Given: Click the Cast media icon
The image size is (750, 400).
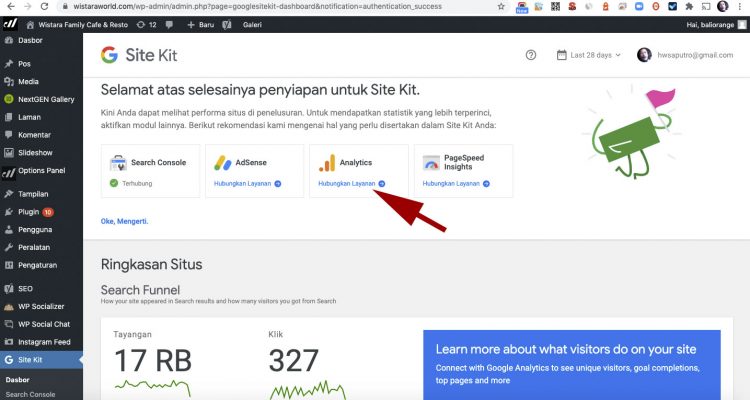Looking at the screenshot, I should coord(706,7).
